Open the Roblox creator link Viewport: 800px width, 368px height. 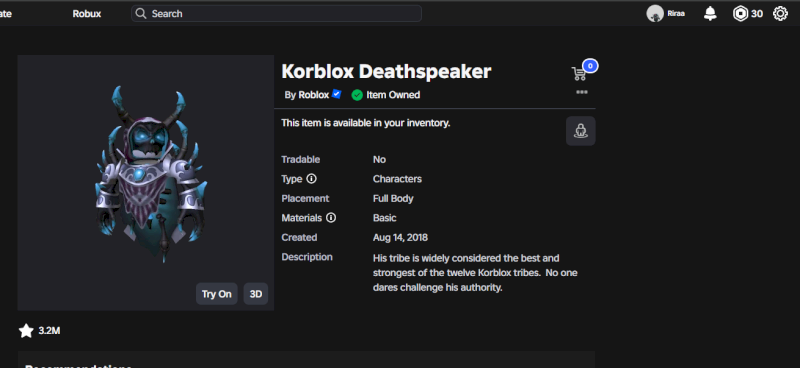(x=313, y=95)
